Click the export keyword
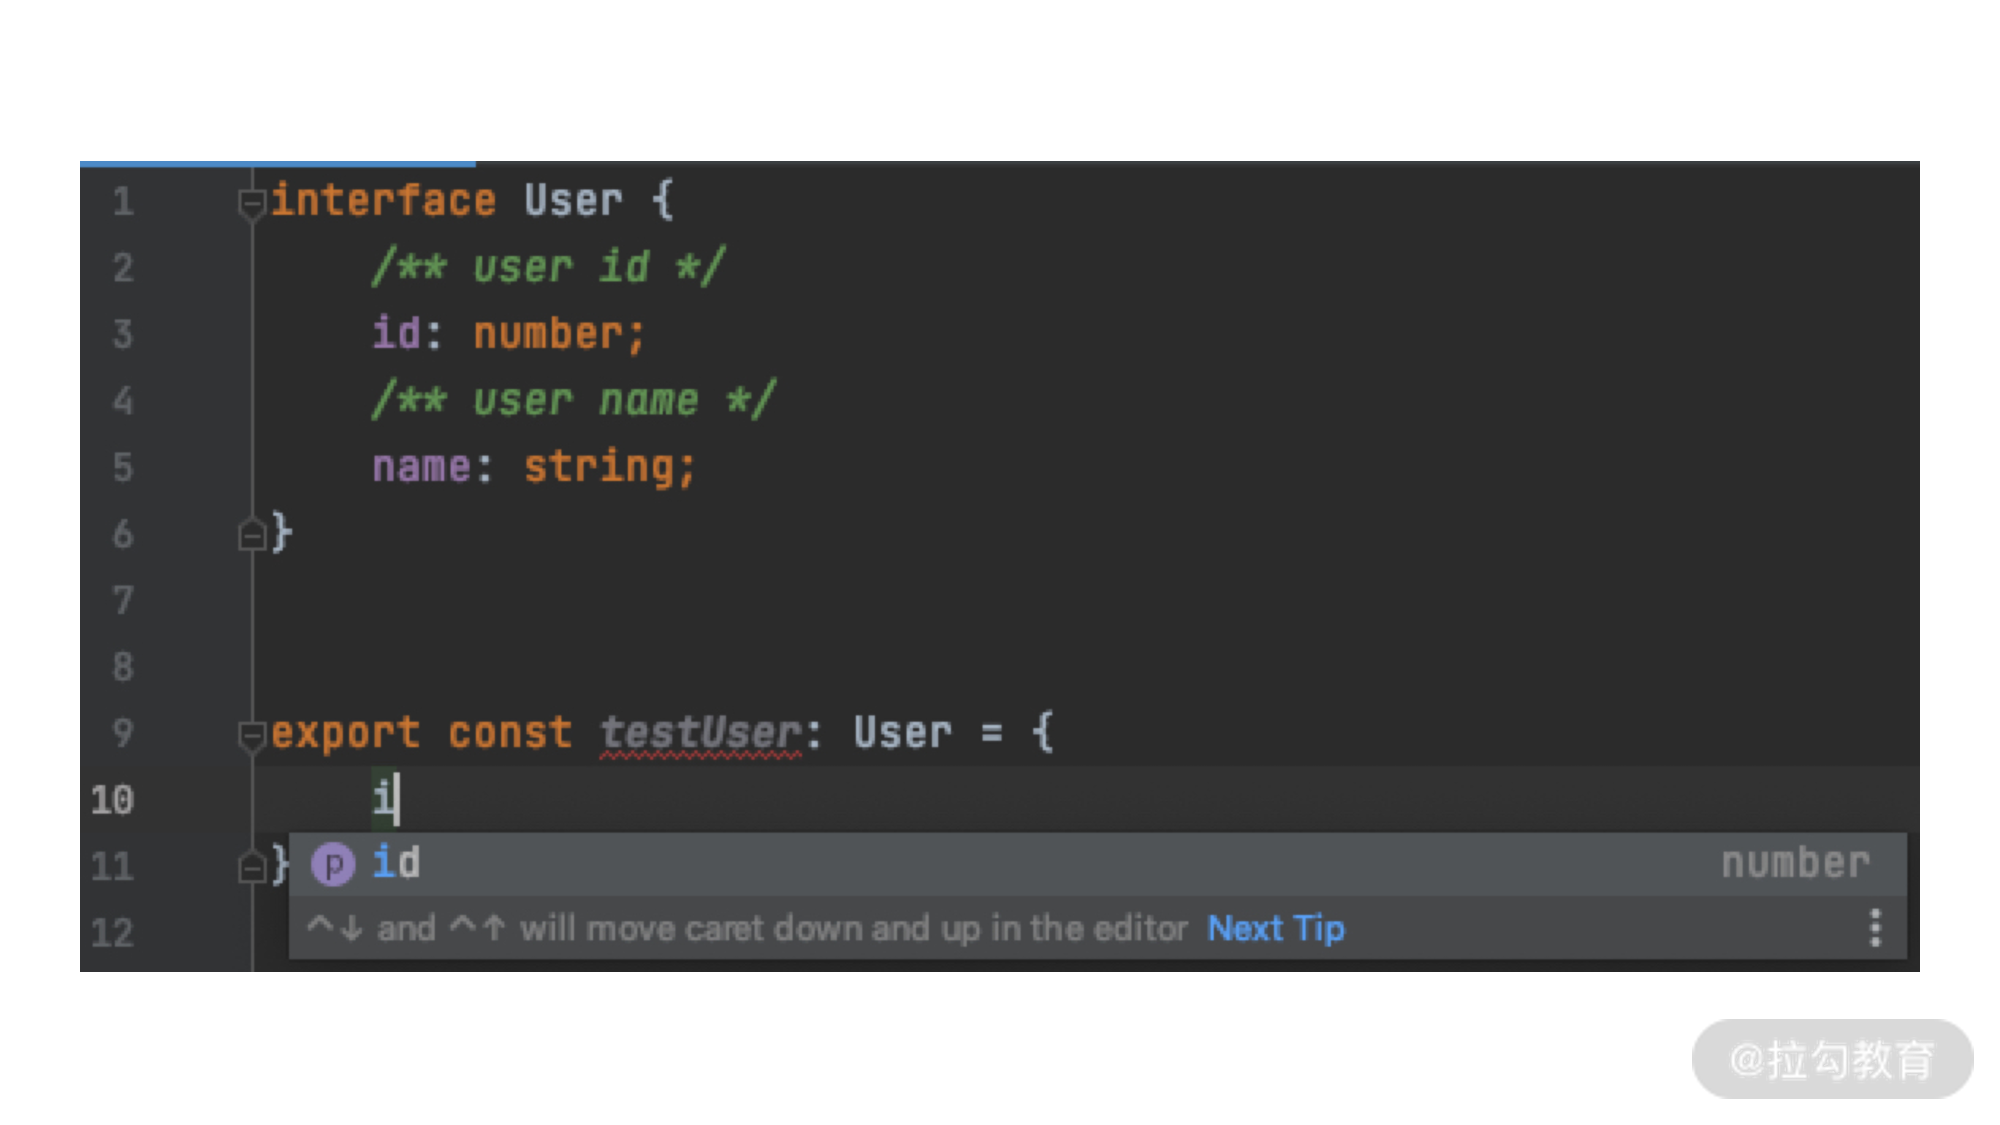 tap(345, 734)
